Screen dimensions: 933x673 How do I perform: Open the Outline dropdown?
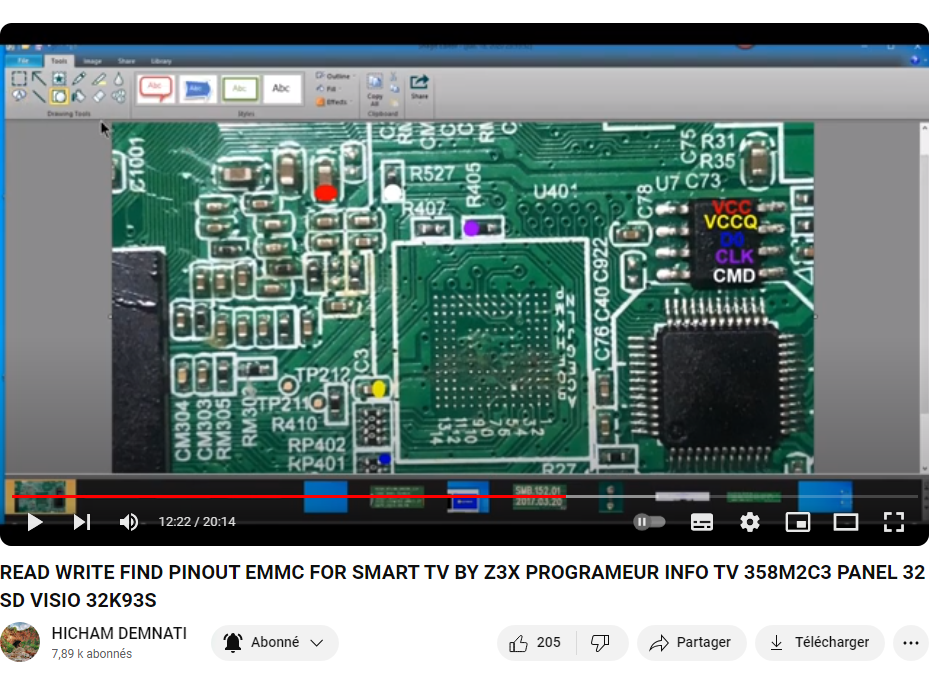(335, 76)
